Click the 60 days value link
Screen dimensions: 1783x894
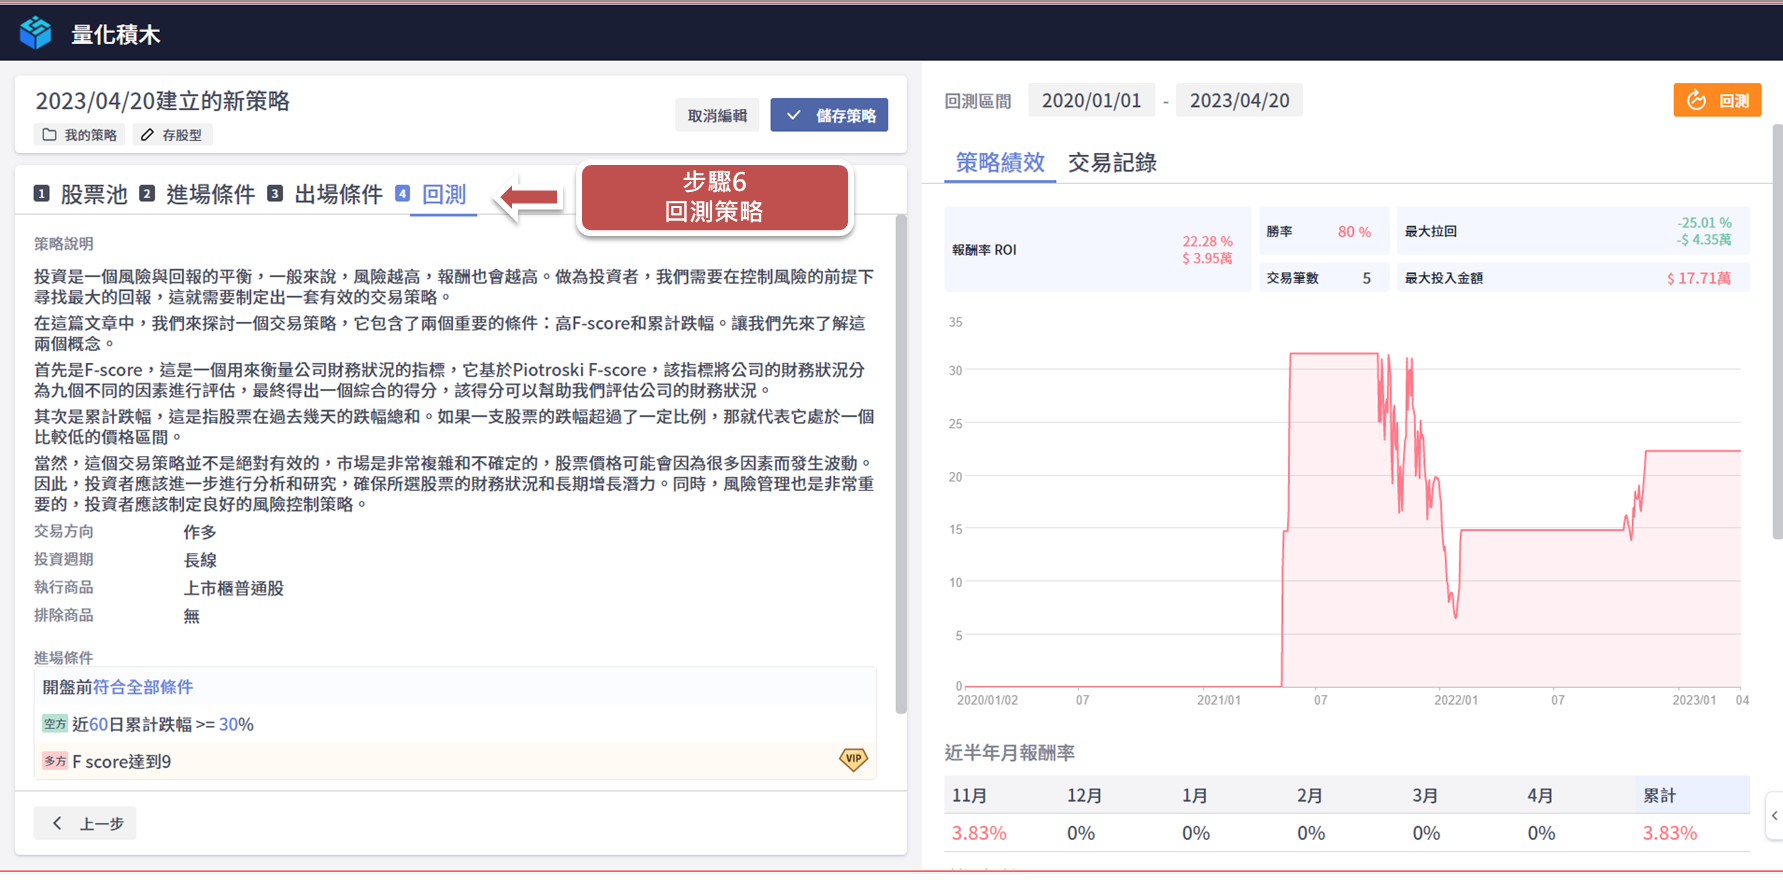pyautogui.click(x=98, y=725)
